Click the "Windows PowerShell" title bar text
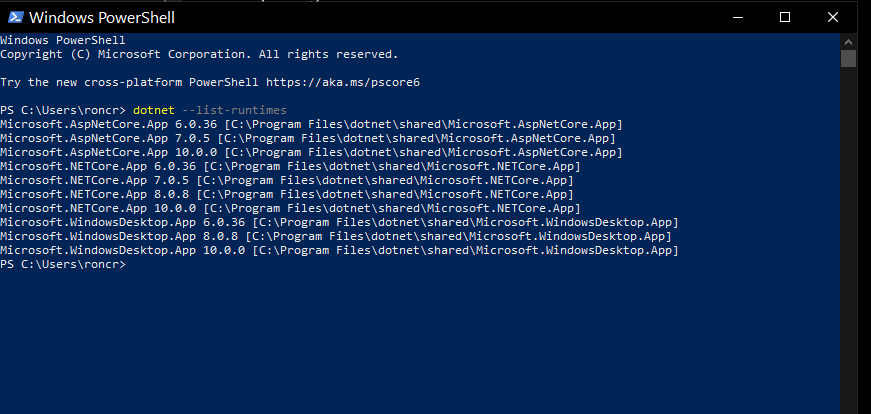Image resolution: width=871 pixels, height=414 pixels. pos(100,17)
